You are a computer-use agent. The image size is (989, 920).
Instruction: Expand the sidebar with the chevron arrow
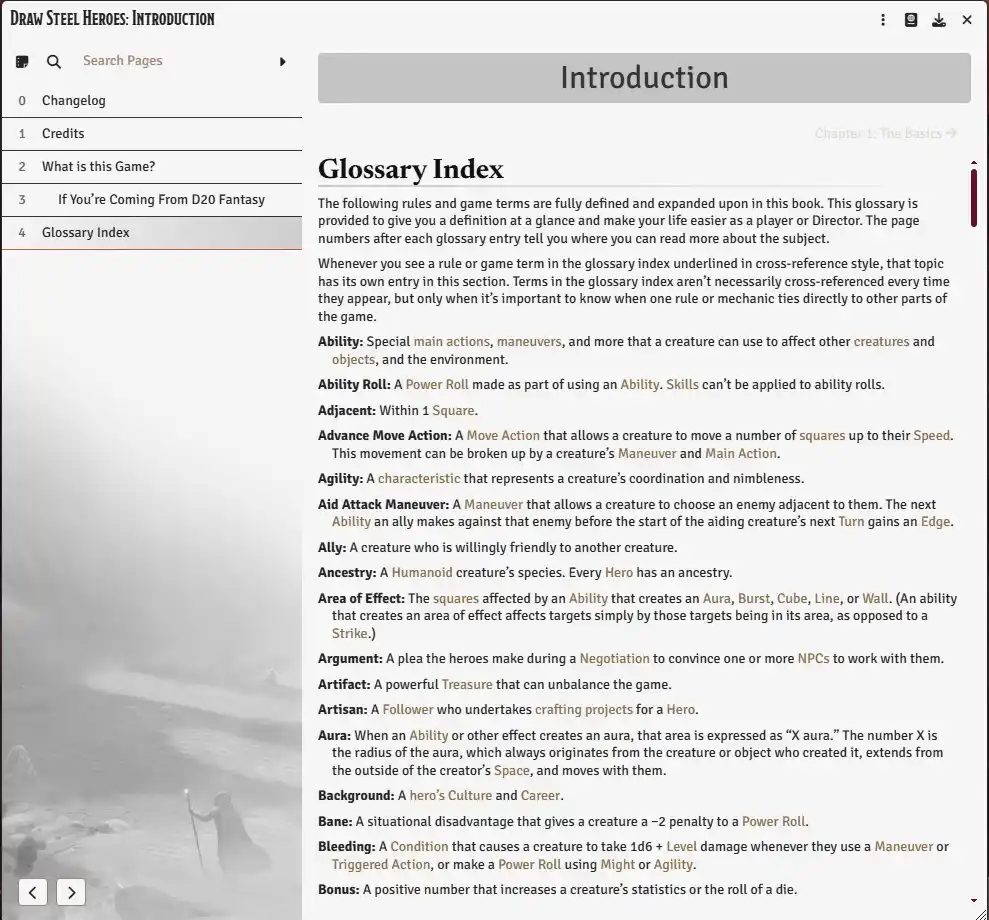click(x=282, y=61)
